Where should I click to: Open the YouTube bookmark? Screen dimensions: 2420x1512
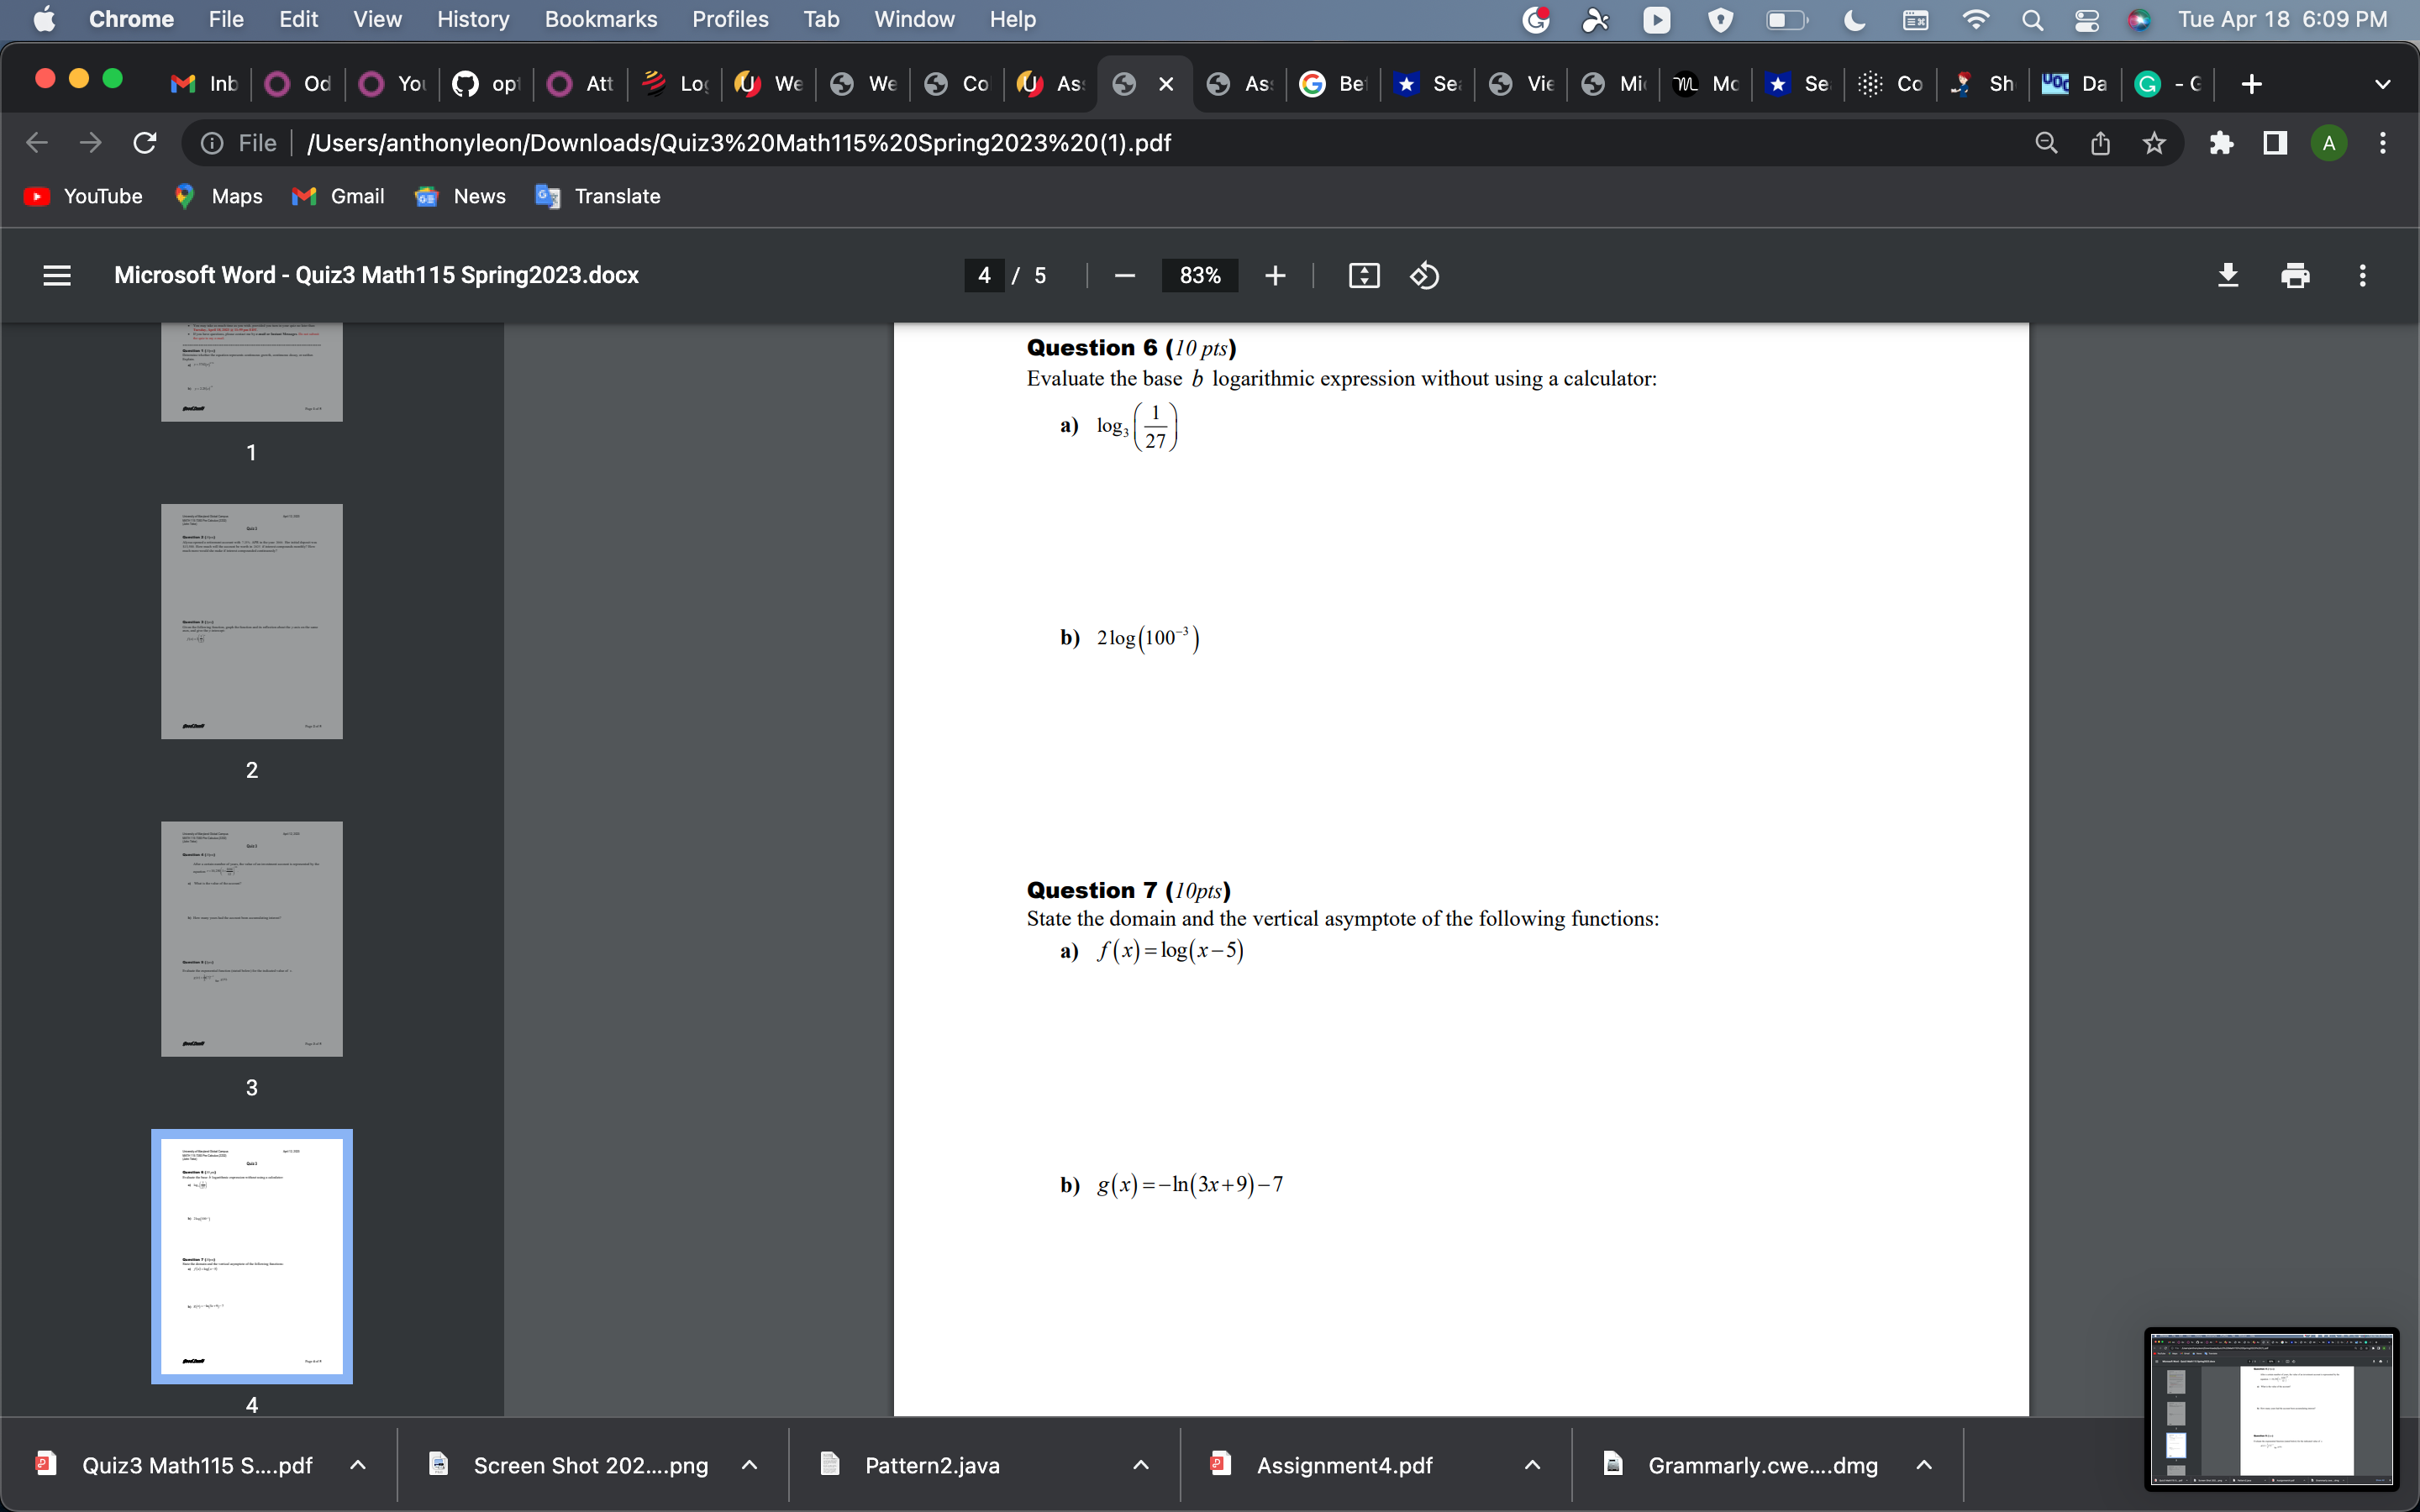coord(84,196)
